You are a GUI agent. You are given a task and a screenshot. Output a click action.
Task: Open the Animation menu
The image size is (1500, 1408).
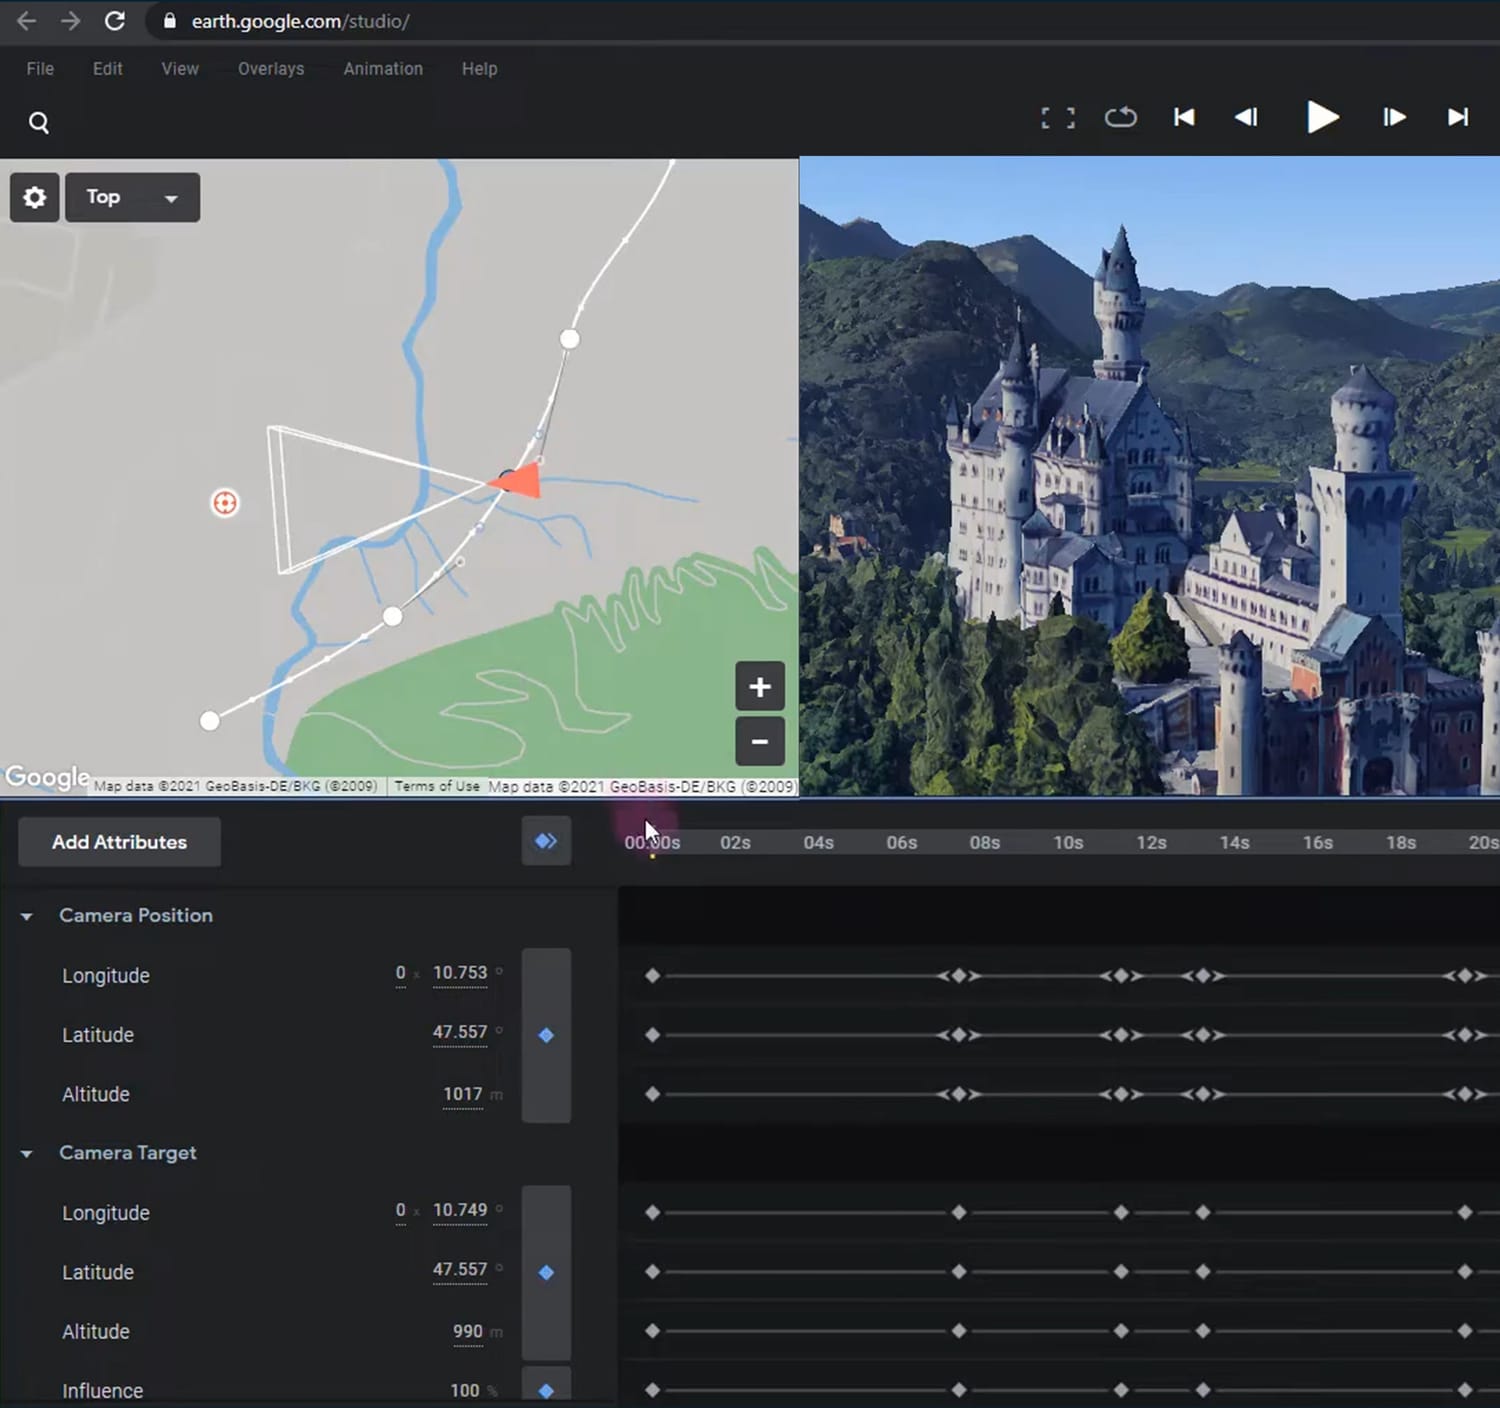pyautogui.click(x=383, y=69)
